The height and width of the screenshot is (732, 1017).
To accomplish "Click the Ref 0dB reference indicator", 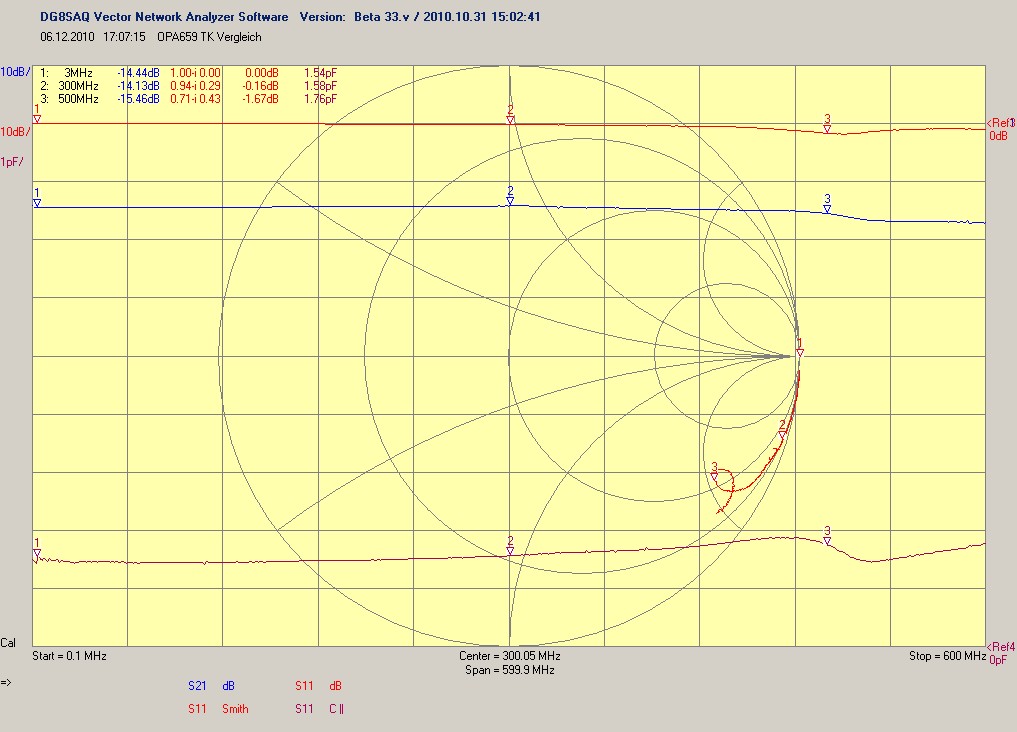I will coord(999,129).
